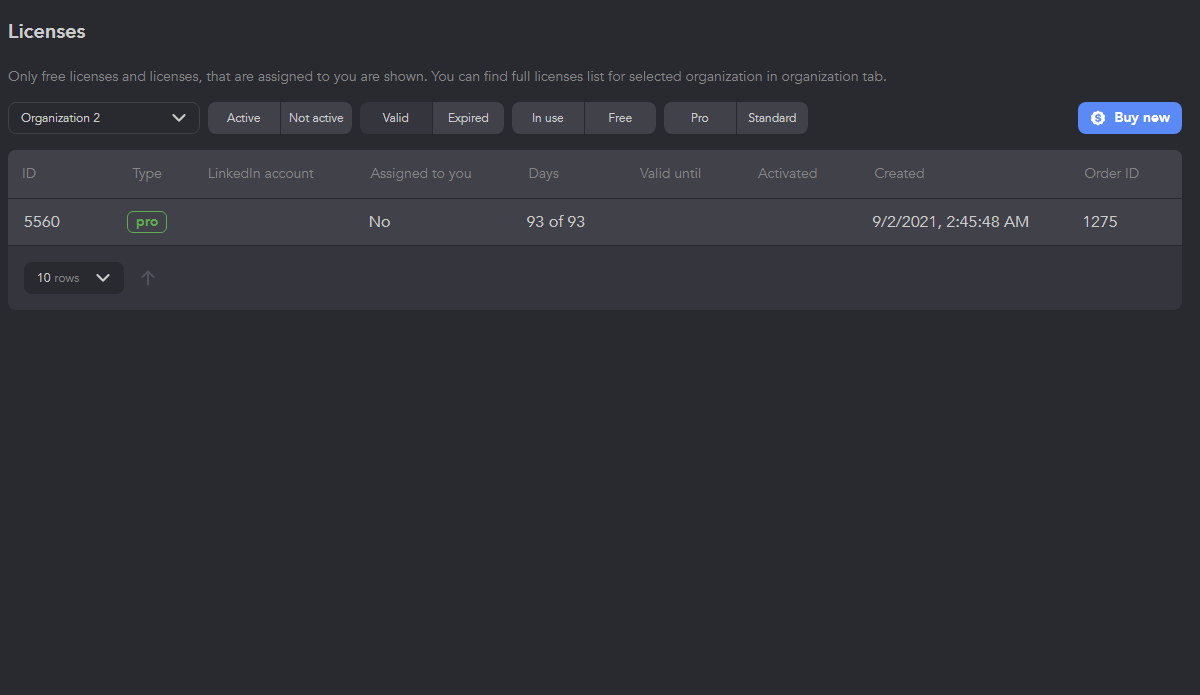1200x695 pixels.
Task: Click the Created column header
Action: pyautogui.click(x=899, y=174)
